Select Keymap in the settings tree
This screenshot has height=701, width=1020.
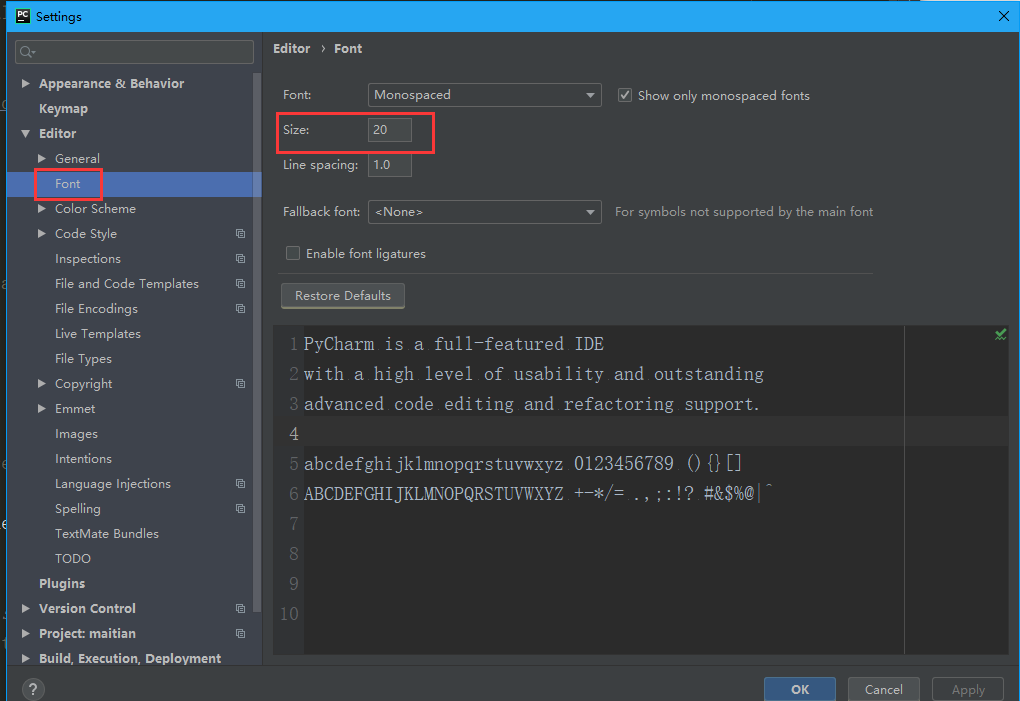tap(63, 109)
